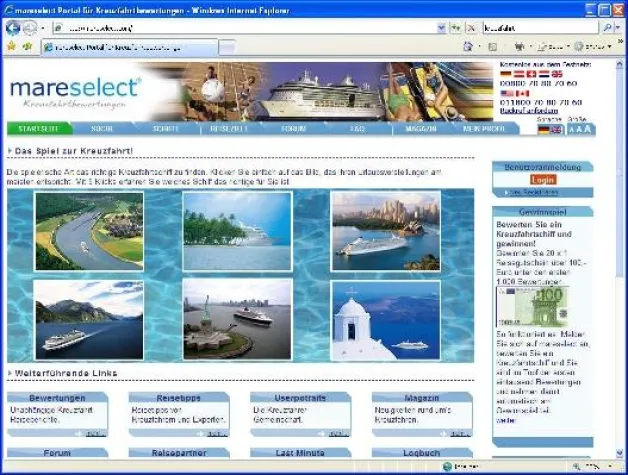
Task: Click the mareselect logo
Action: point(76,92)
